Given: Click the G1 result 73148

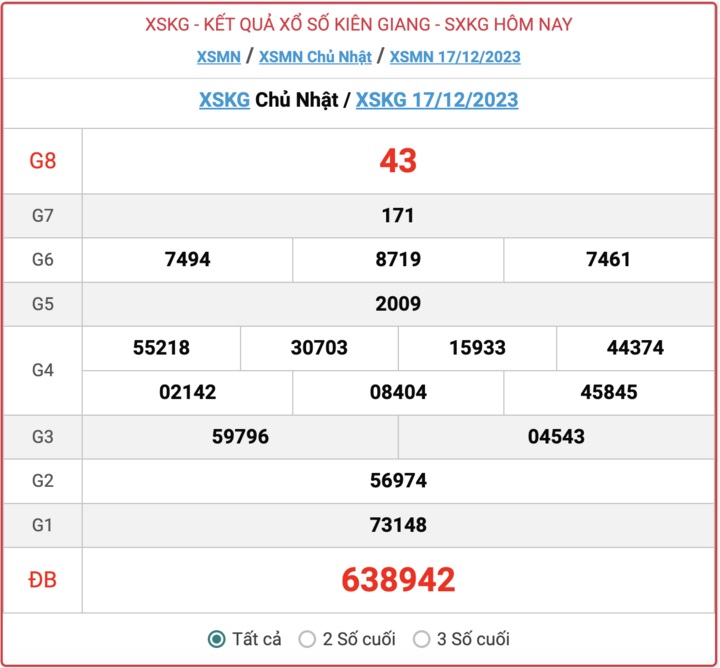Looking at the screenshot, I should 398,525.
